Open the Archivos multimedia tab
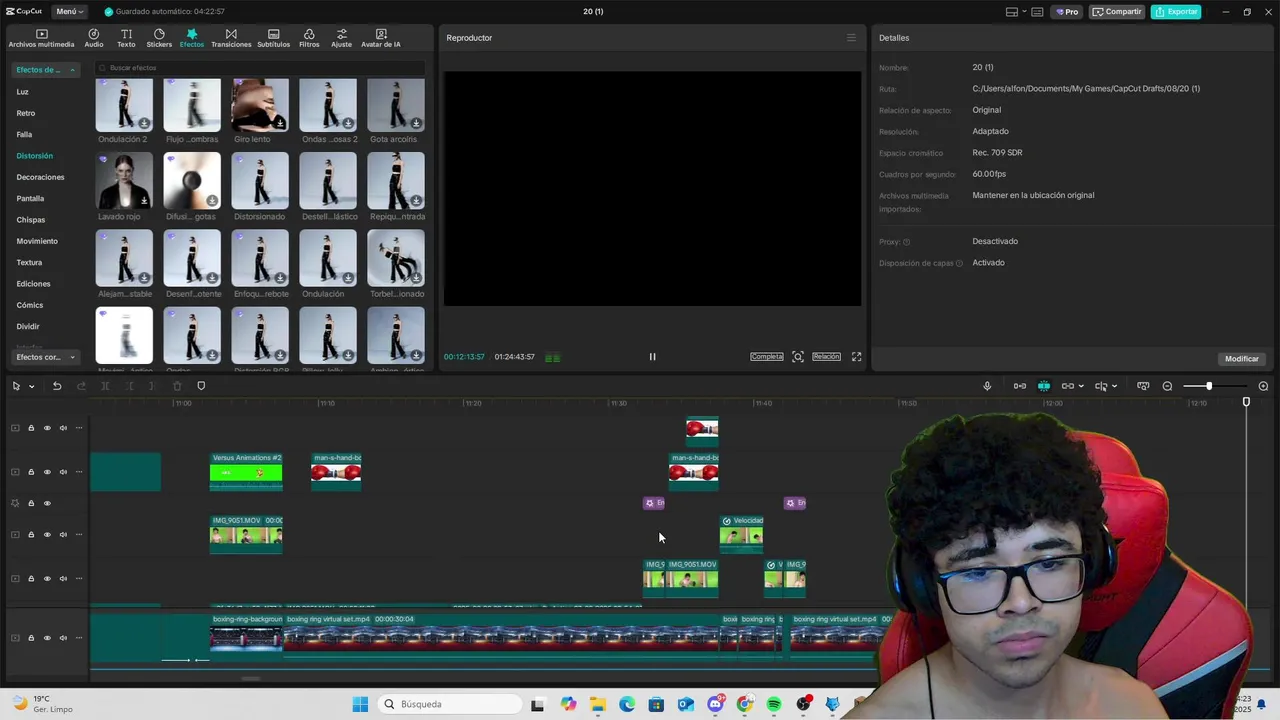The height and width of the screenshot is (720, 1280). tap(41, 38)
